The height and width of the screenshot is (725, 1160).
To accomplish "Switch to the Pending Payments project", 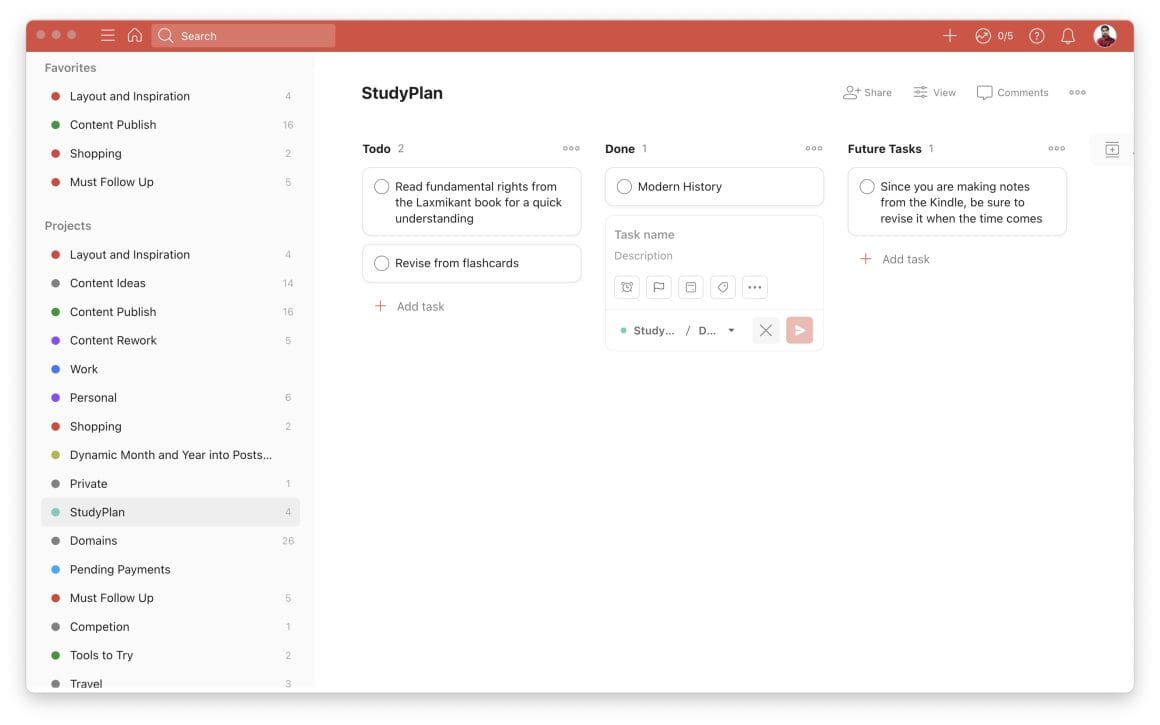I will click(x=121, y=569).
